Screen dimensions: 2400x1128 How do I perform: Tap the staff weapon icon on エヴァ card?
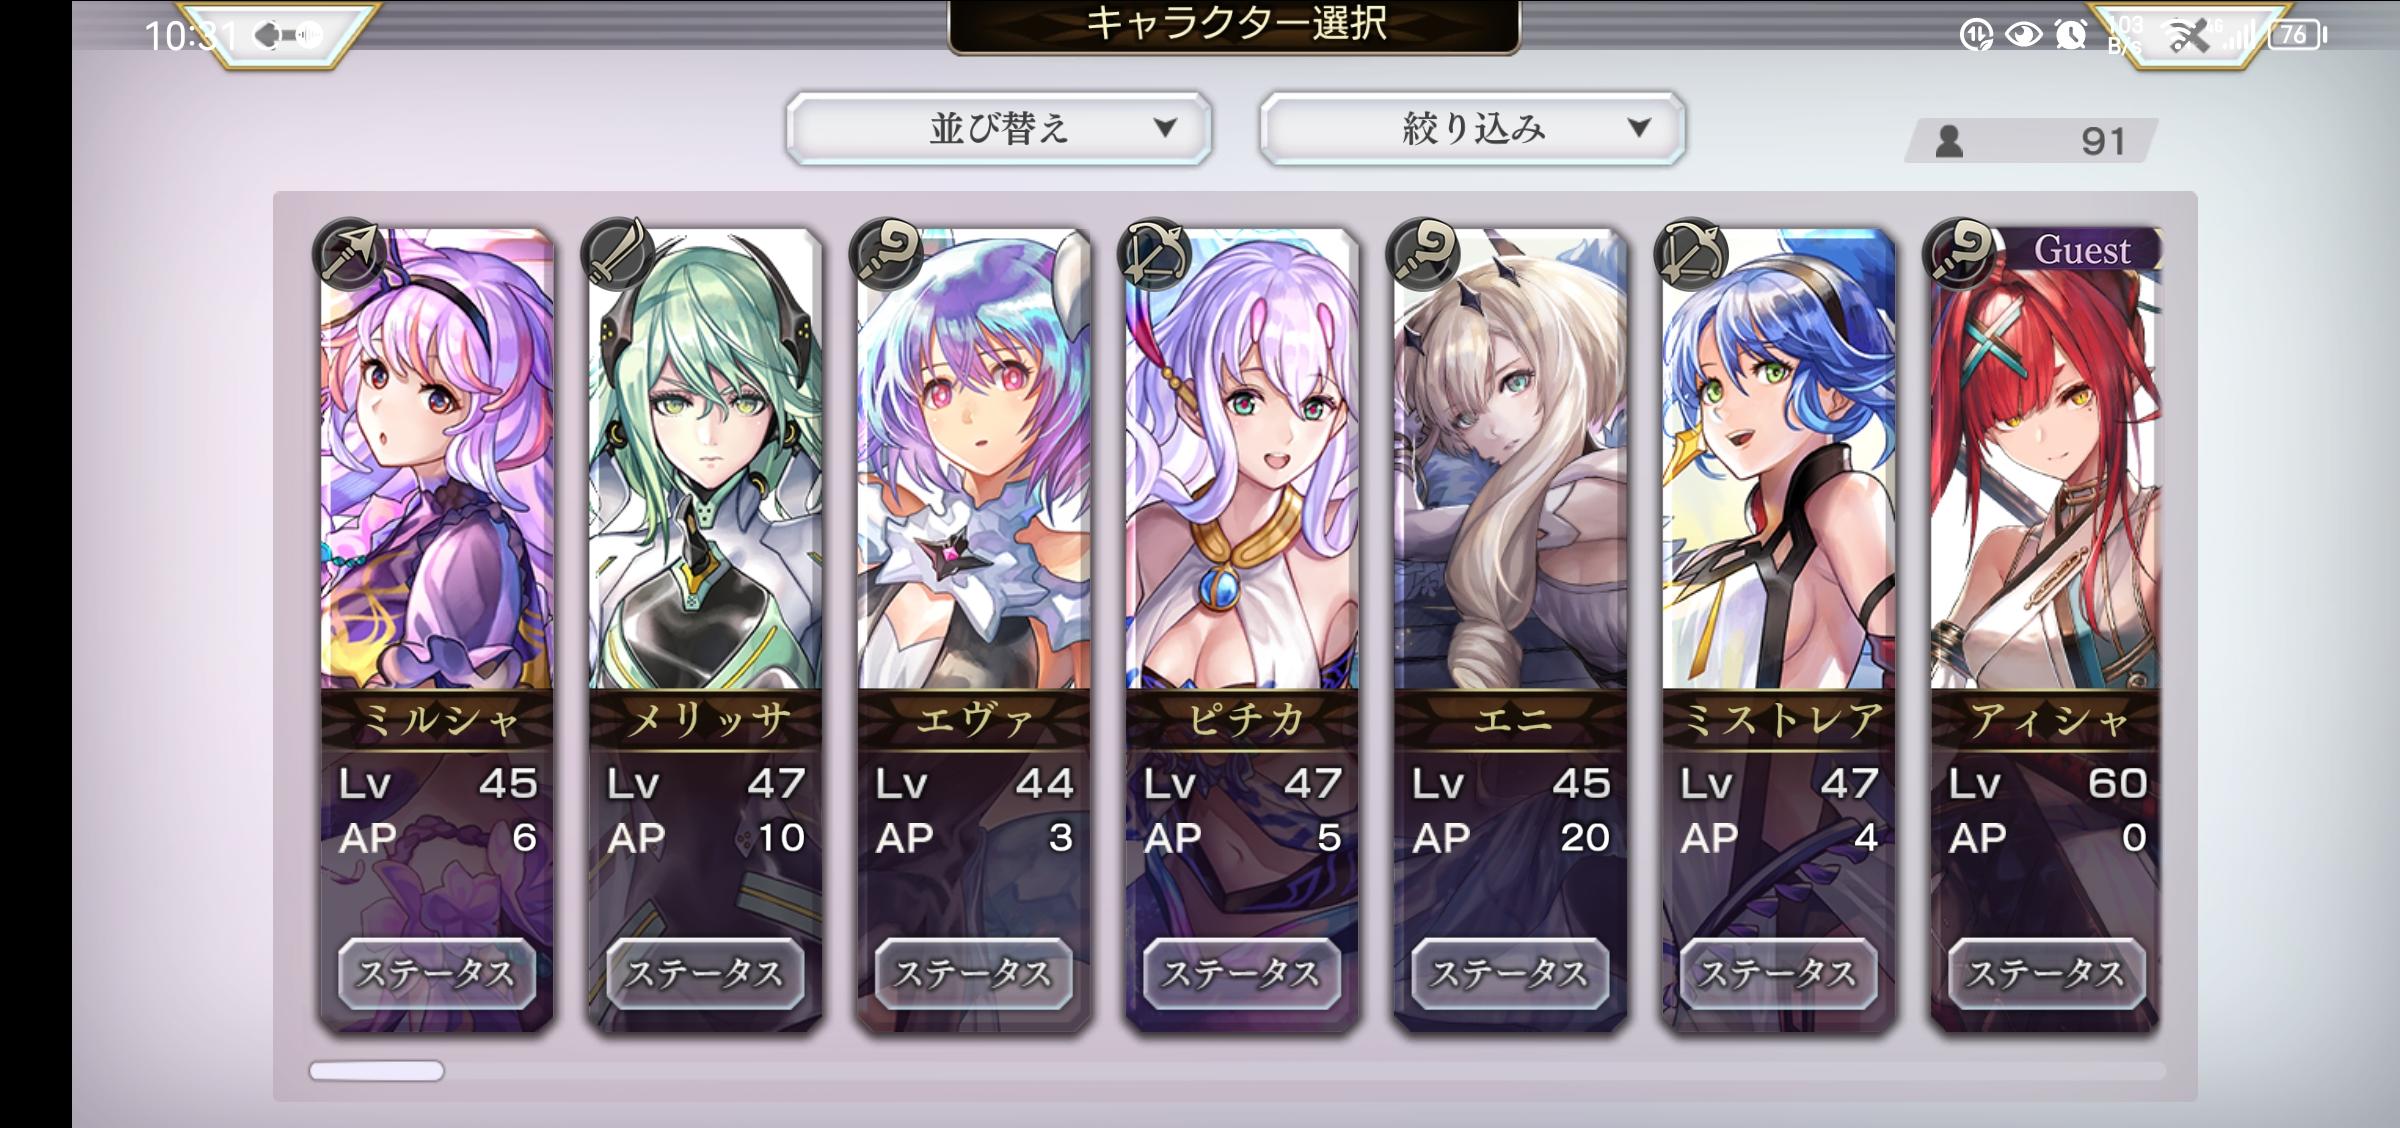[885, 254]
